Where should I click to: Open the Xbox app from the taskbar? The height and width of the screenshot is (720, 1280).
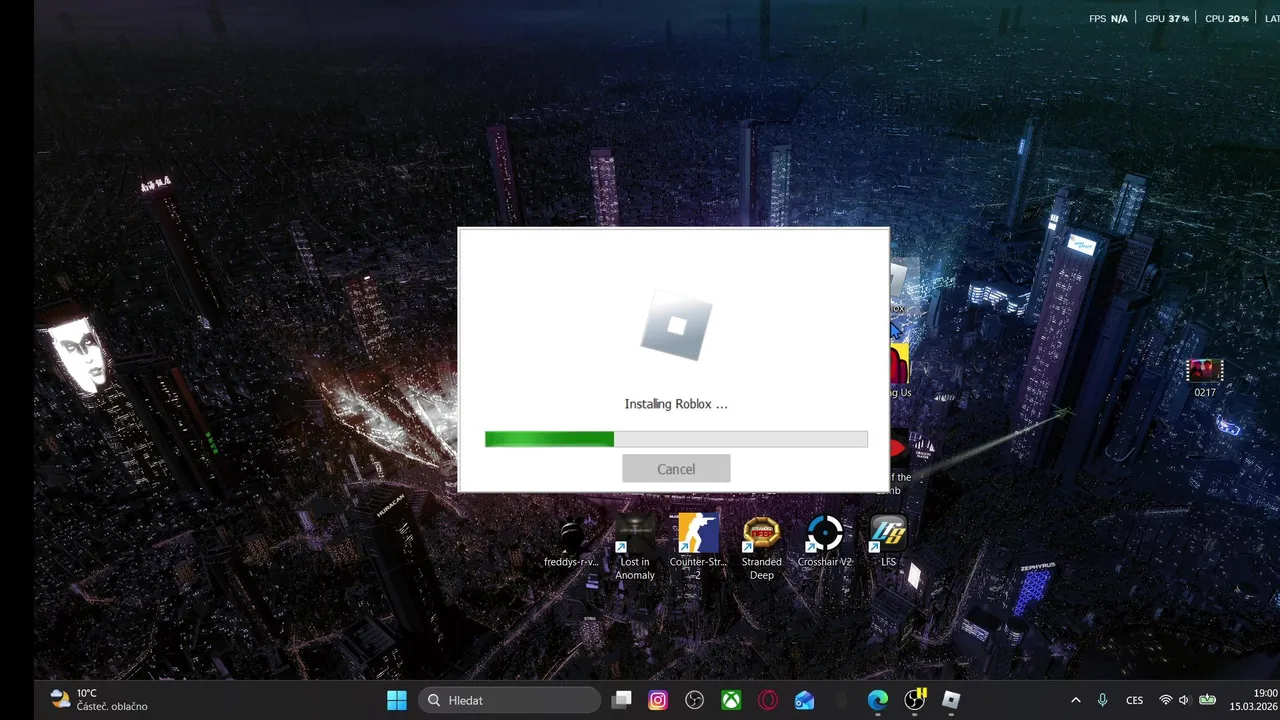pos(732,700)
